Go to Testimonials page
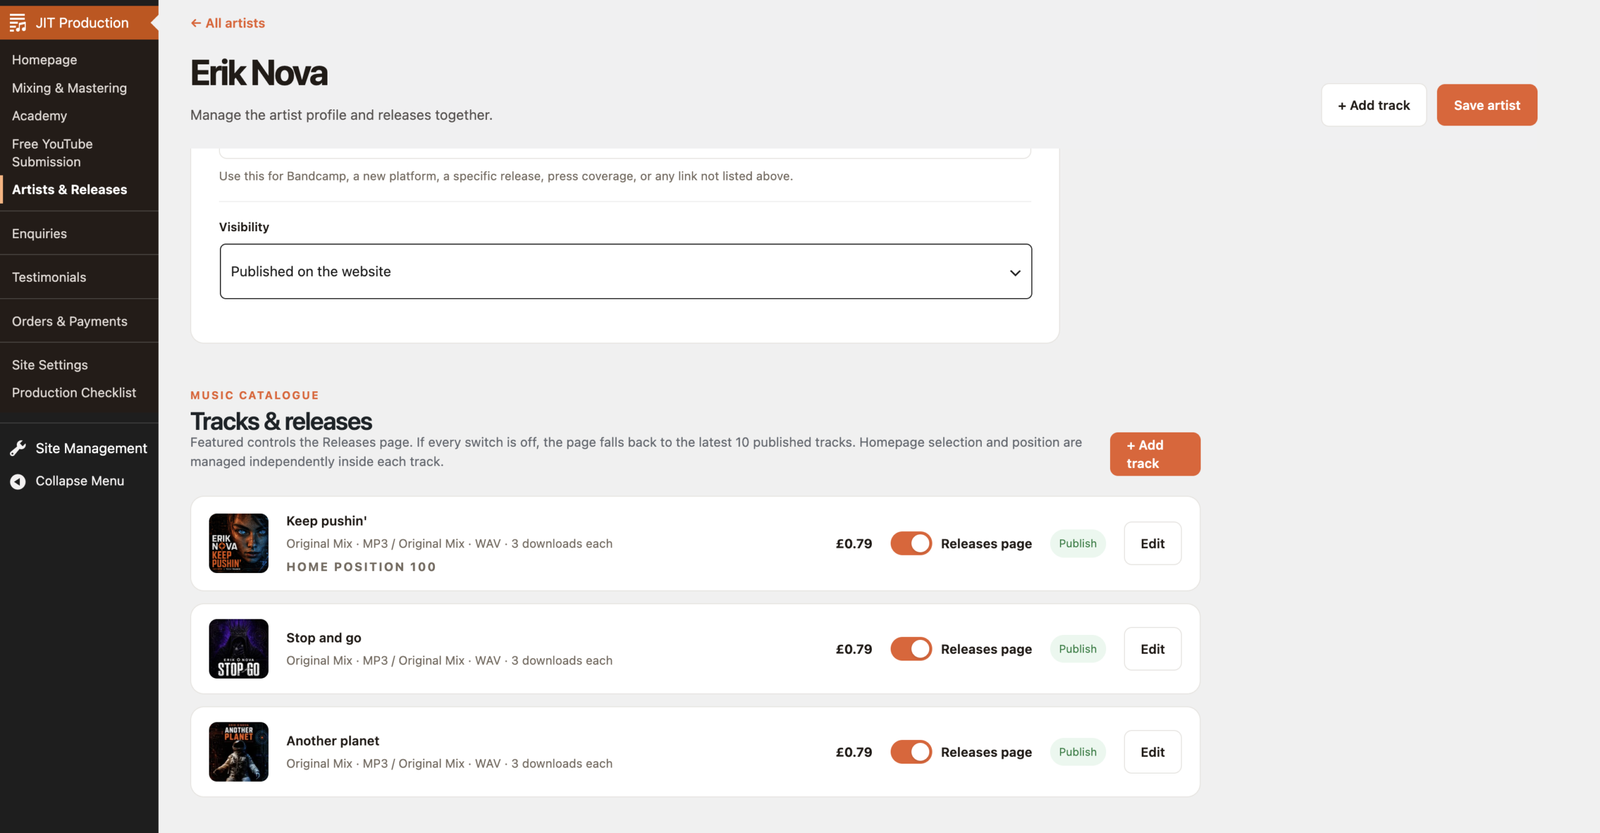 click(49, 278)
